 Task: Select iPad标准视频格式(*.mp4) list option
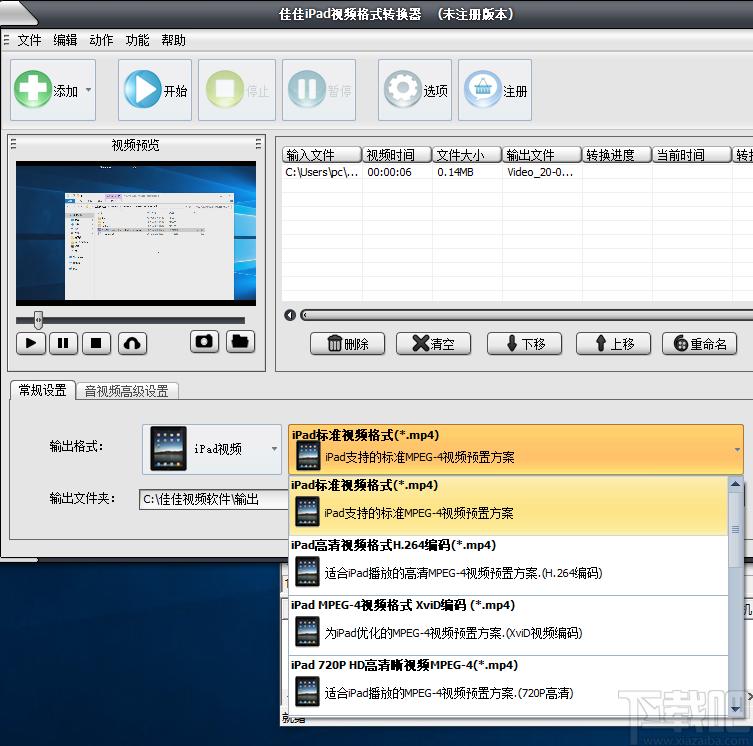509,505
